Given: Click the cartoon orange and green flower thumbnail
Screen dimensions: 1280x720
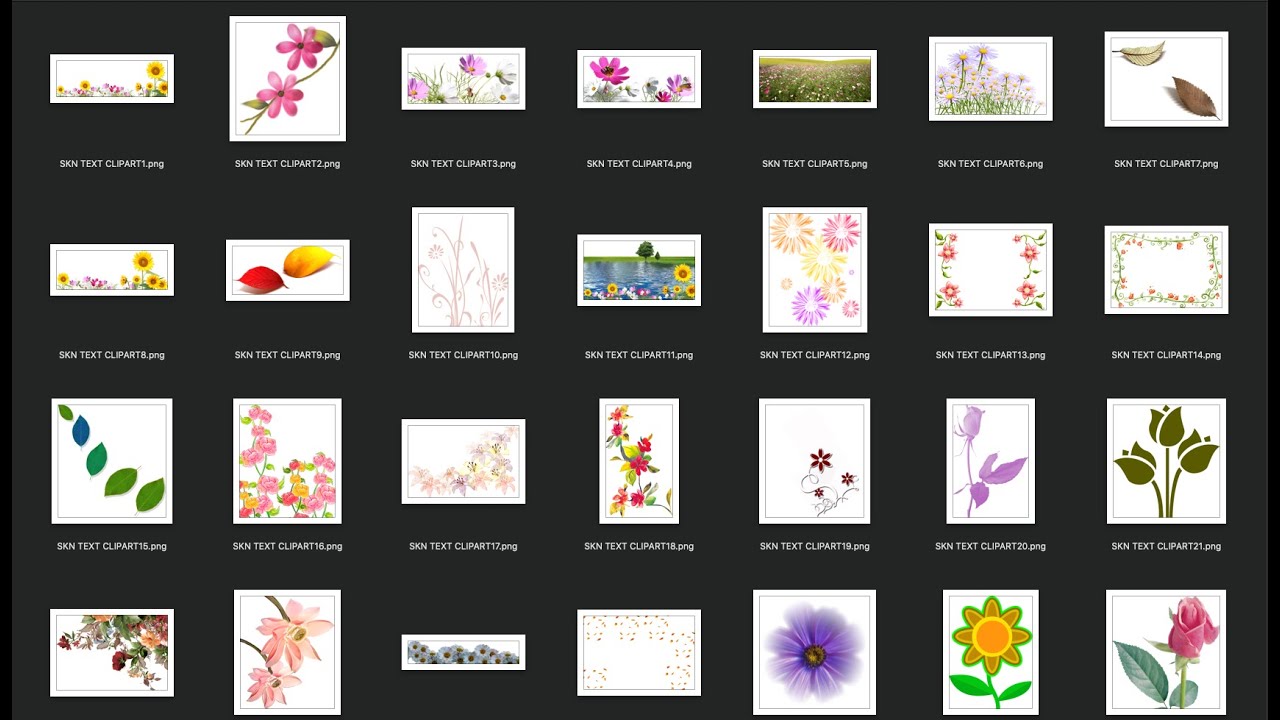Looking at the screenshot, I should click(x=991, y=653).
